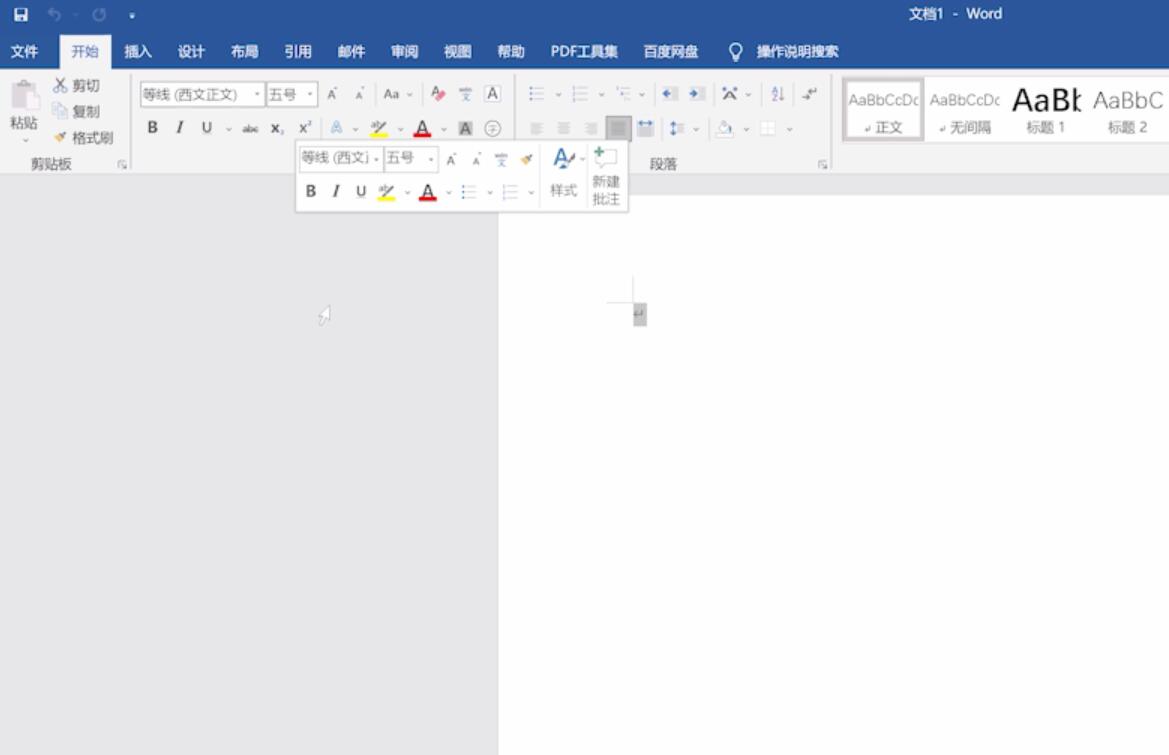
Task: Click the sort A-Z icon
Action: 778,94
